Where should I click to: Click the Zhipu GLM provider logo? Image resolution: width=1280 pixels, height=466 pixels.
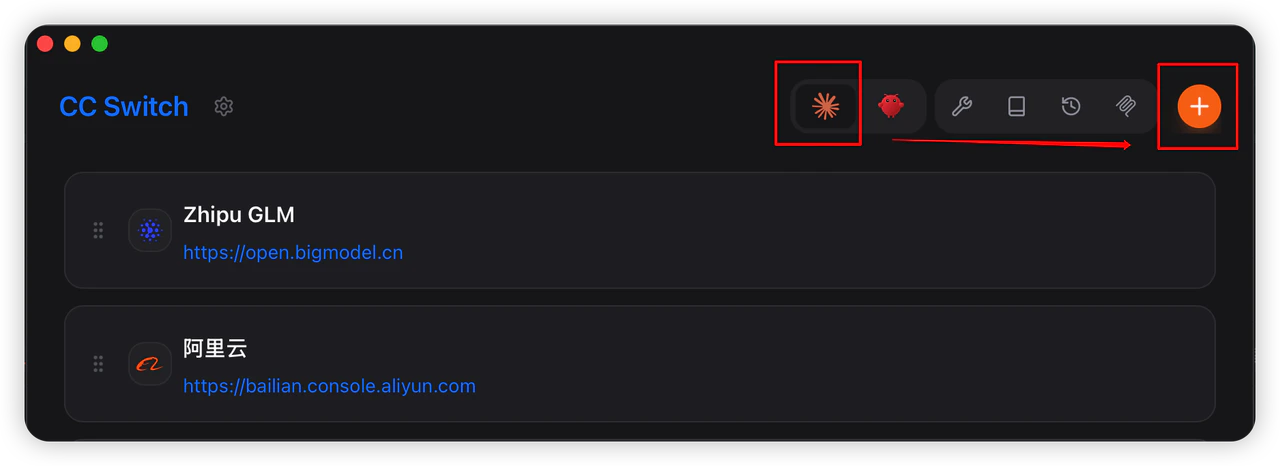(150, 230)
